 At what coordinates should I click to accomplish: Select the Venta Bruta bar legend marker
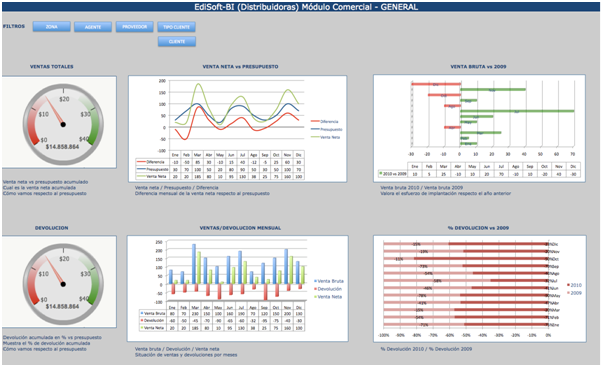[316, 281]
